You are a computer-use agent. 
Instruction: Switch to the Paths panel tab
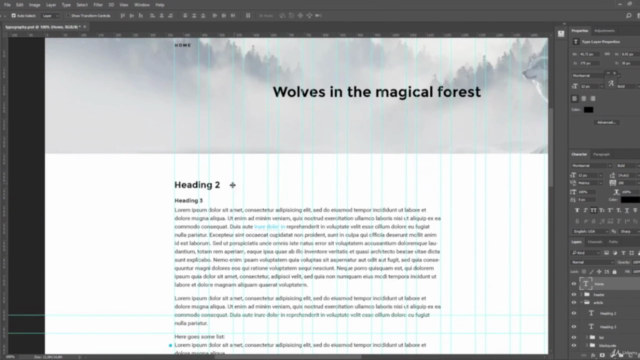(x=613, y=242)
